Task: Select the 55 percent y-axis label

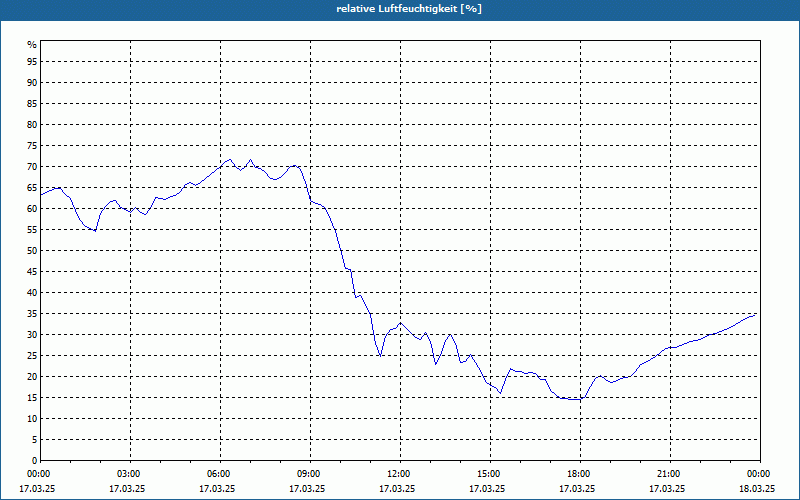Action: (x=32, y=230)
